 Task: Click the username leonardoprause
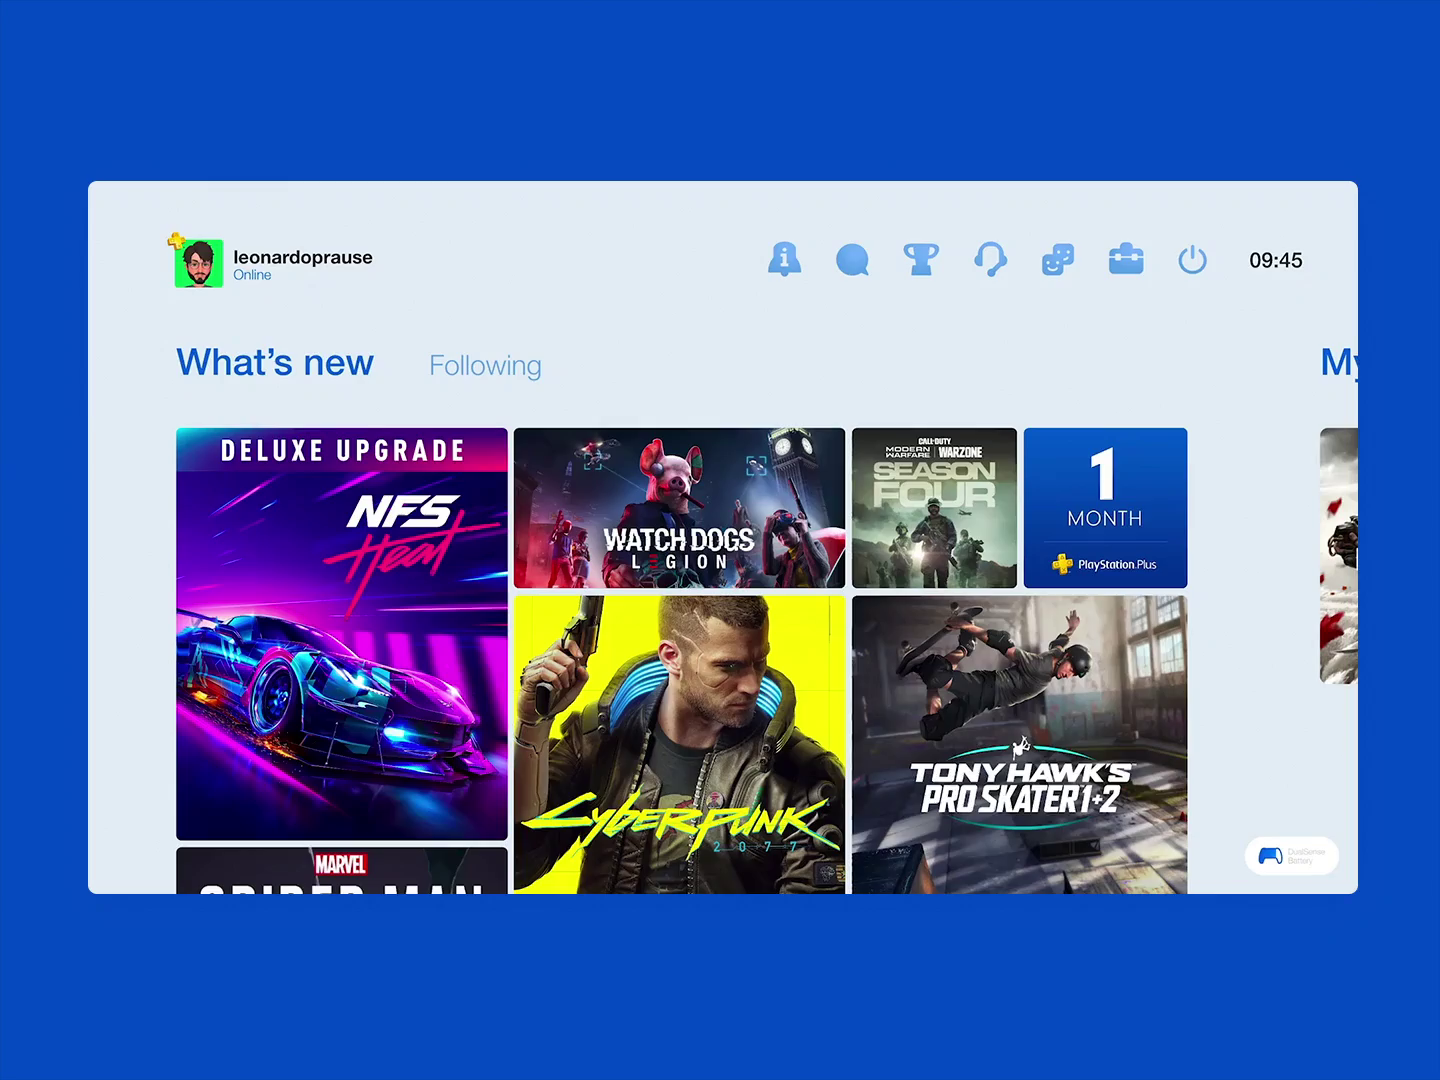click(302, 256)
